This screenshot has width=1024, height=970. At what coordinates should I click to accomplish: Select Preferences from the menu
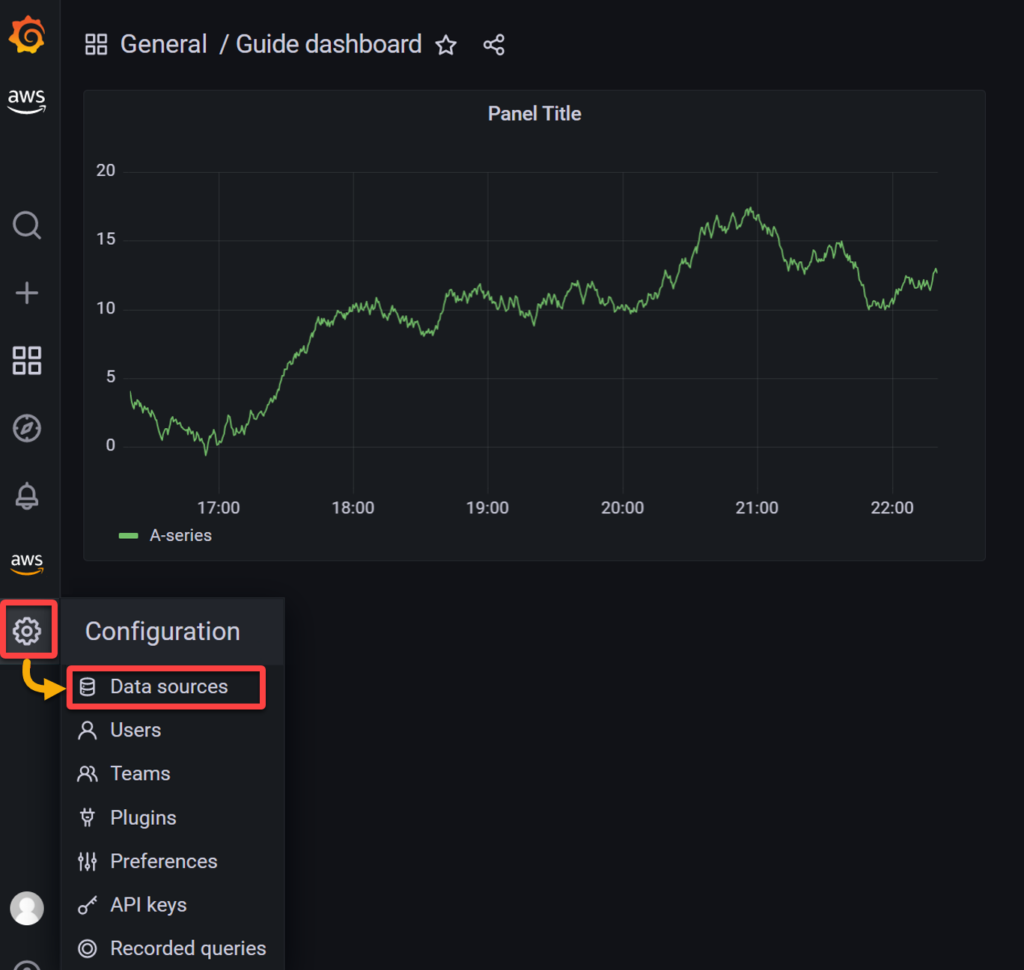(x=163, y=861)
